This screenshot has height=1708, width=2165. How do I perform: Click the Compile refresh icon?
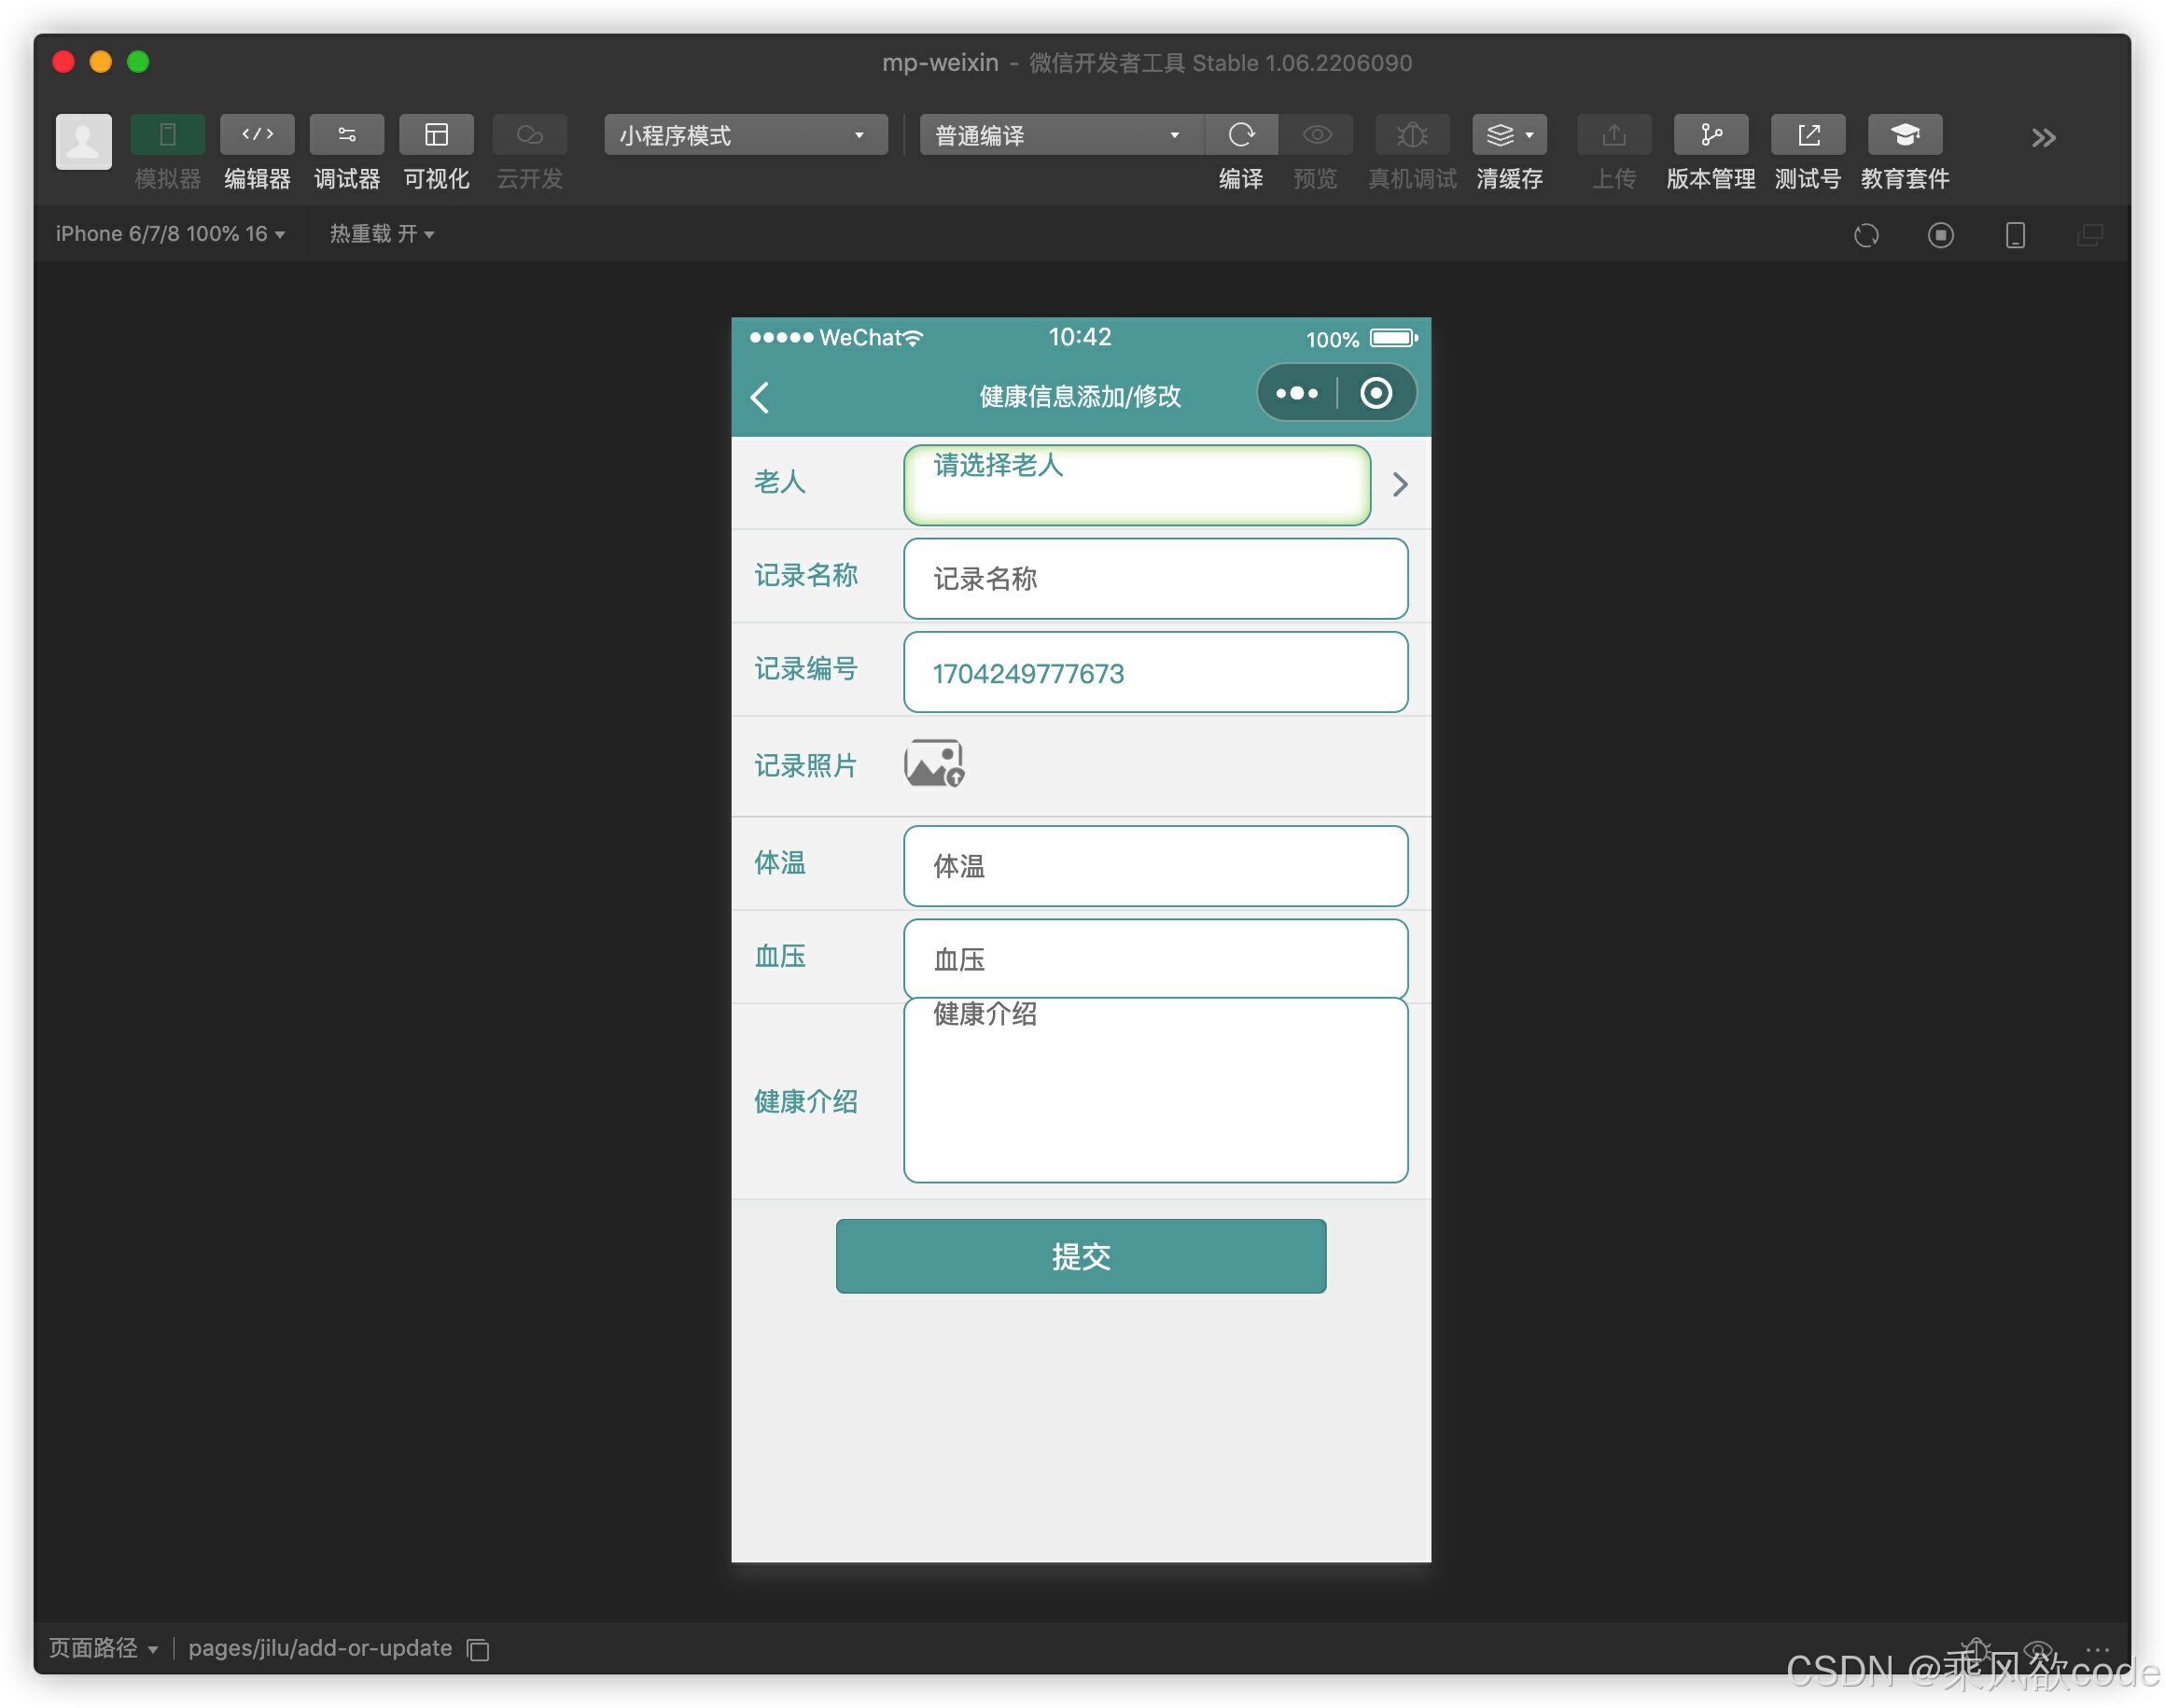click(1241, 135)
